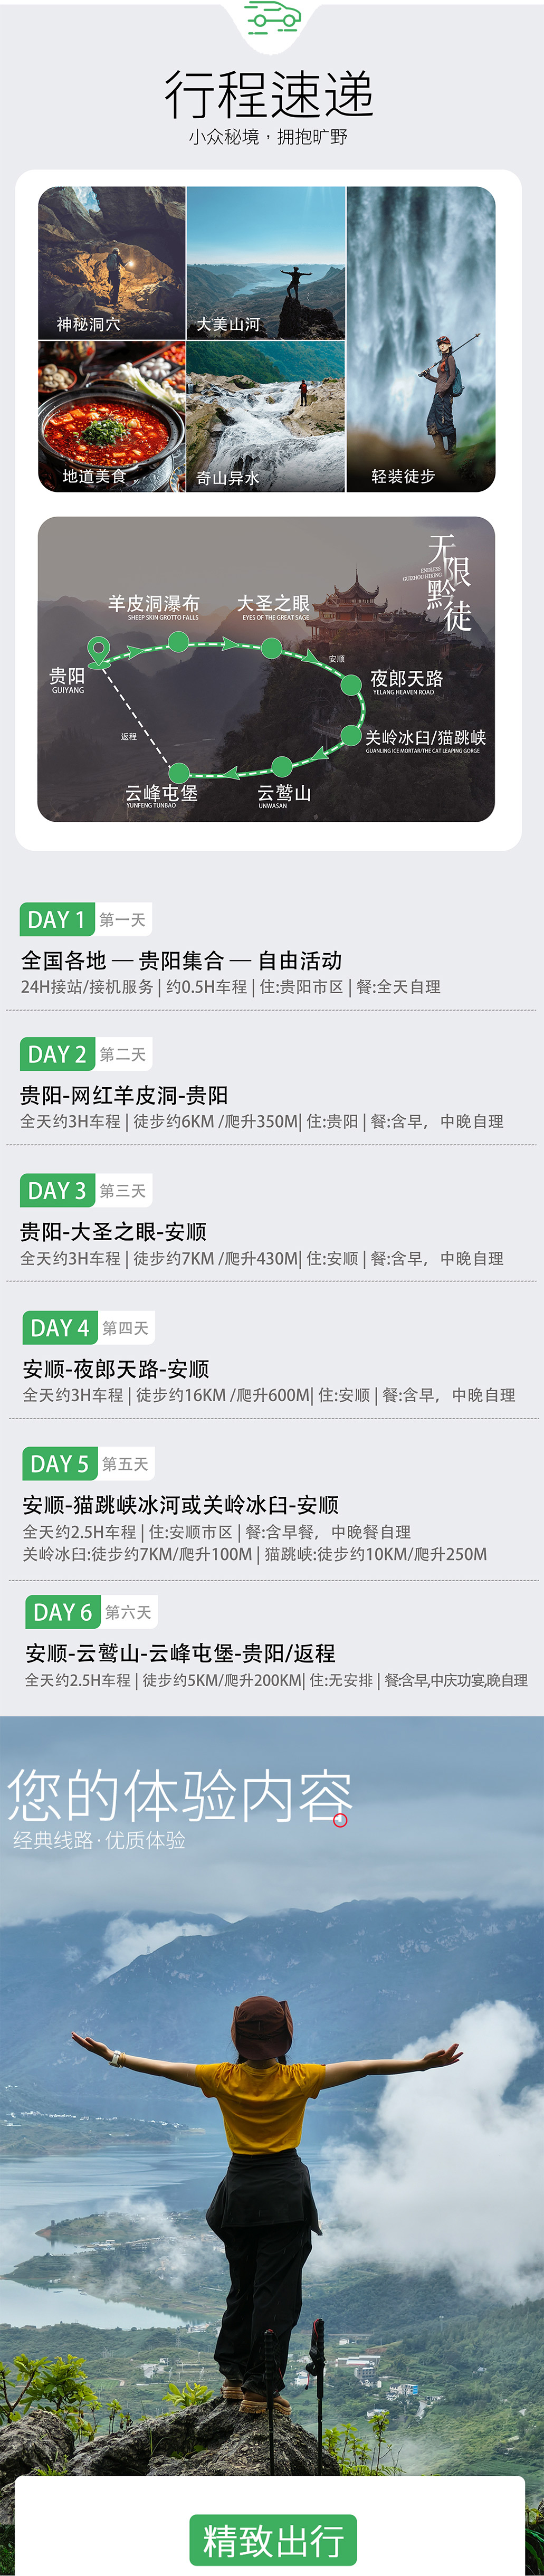
Task: Select the 大圣之眼 green route node
Action: [x=271, y=648]
